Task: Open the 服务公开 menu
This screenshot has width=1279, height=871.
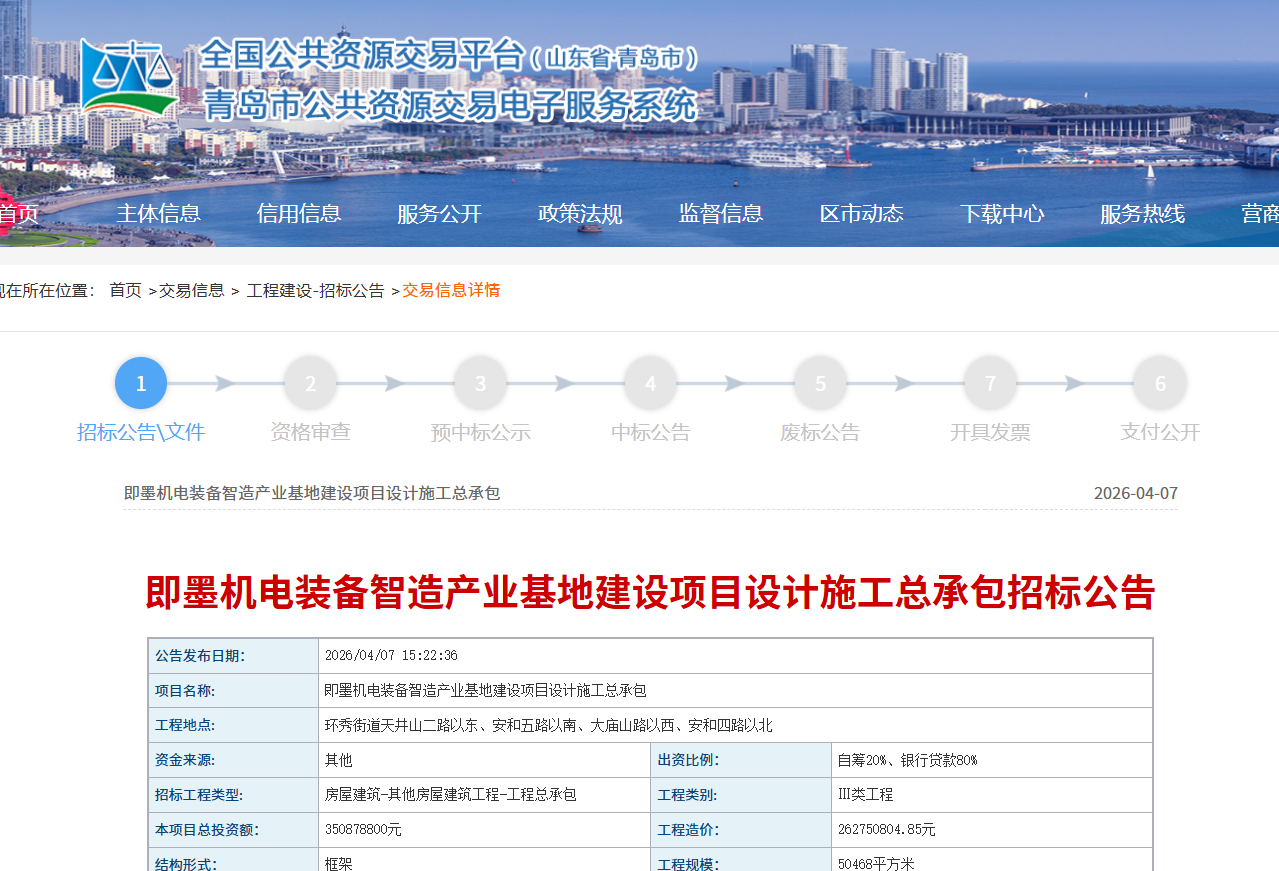Action: (x=440, y=213)
